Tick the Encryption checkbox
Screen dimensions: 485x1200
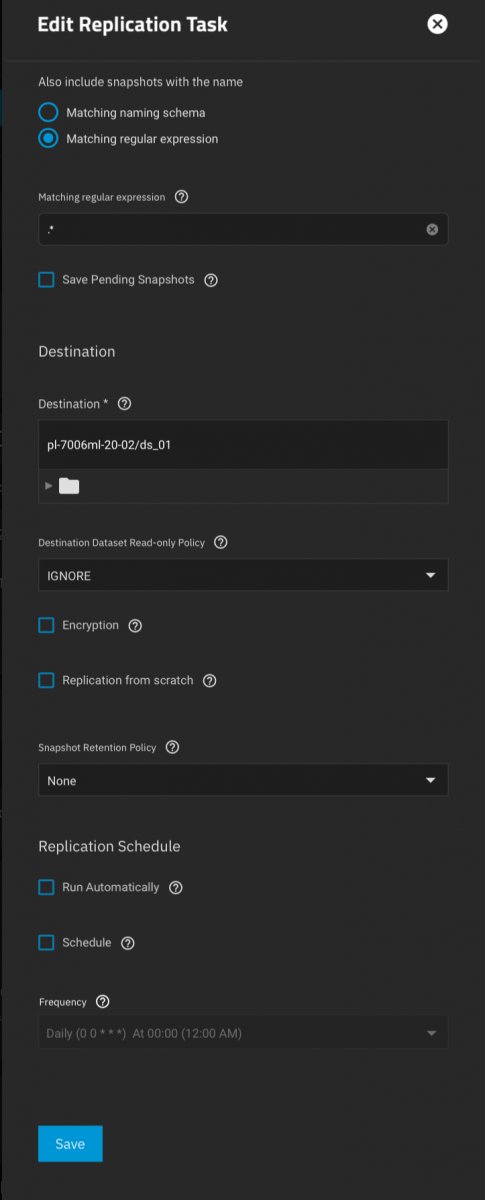(46, 625)
